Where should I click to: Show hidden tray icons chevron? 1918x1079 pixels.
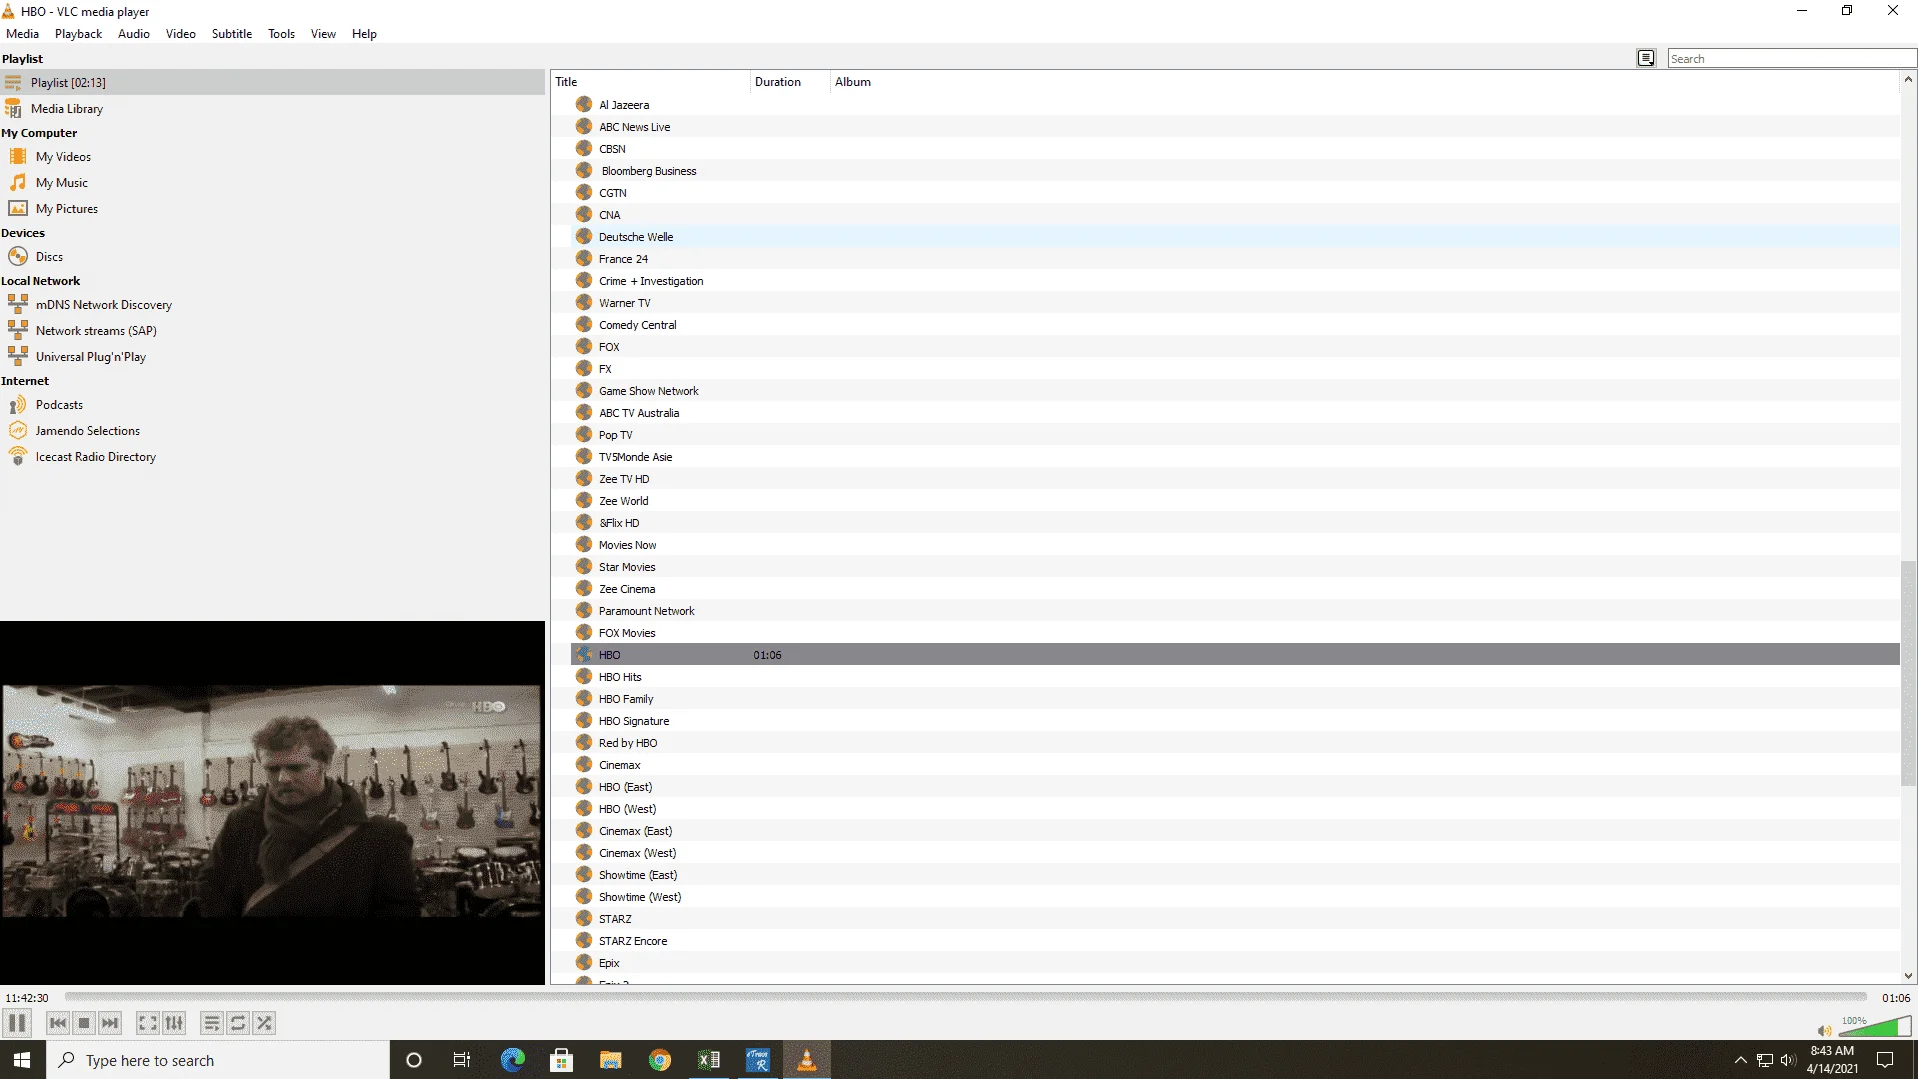click(1740, 1060)
